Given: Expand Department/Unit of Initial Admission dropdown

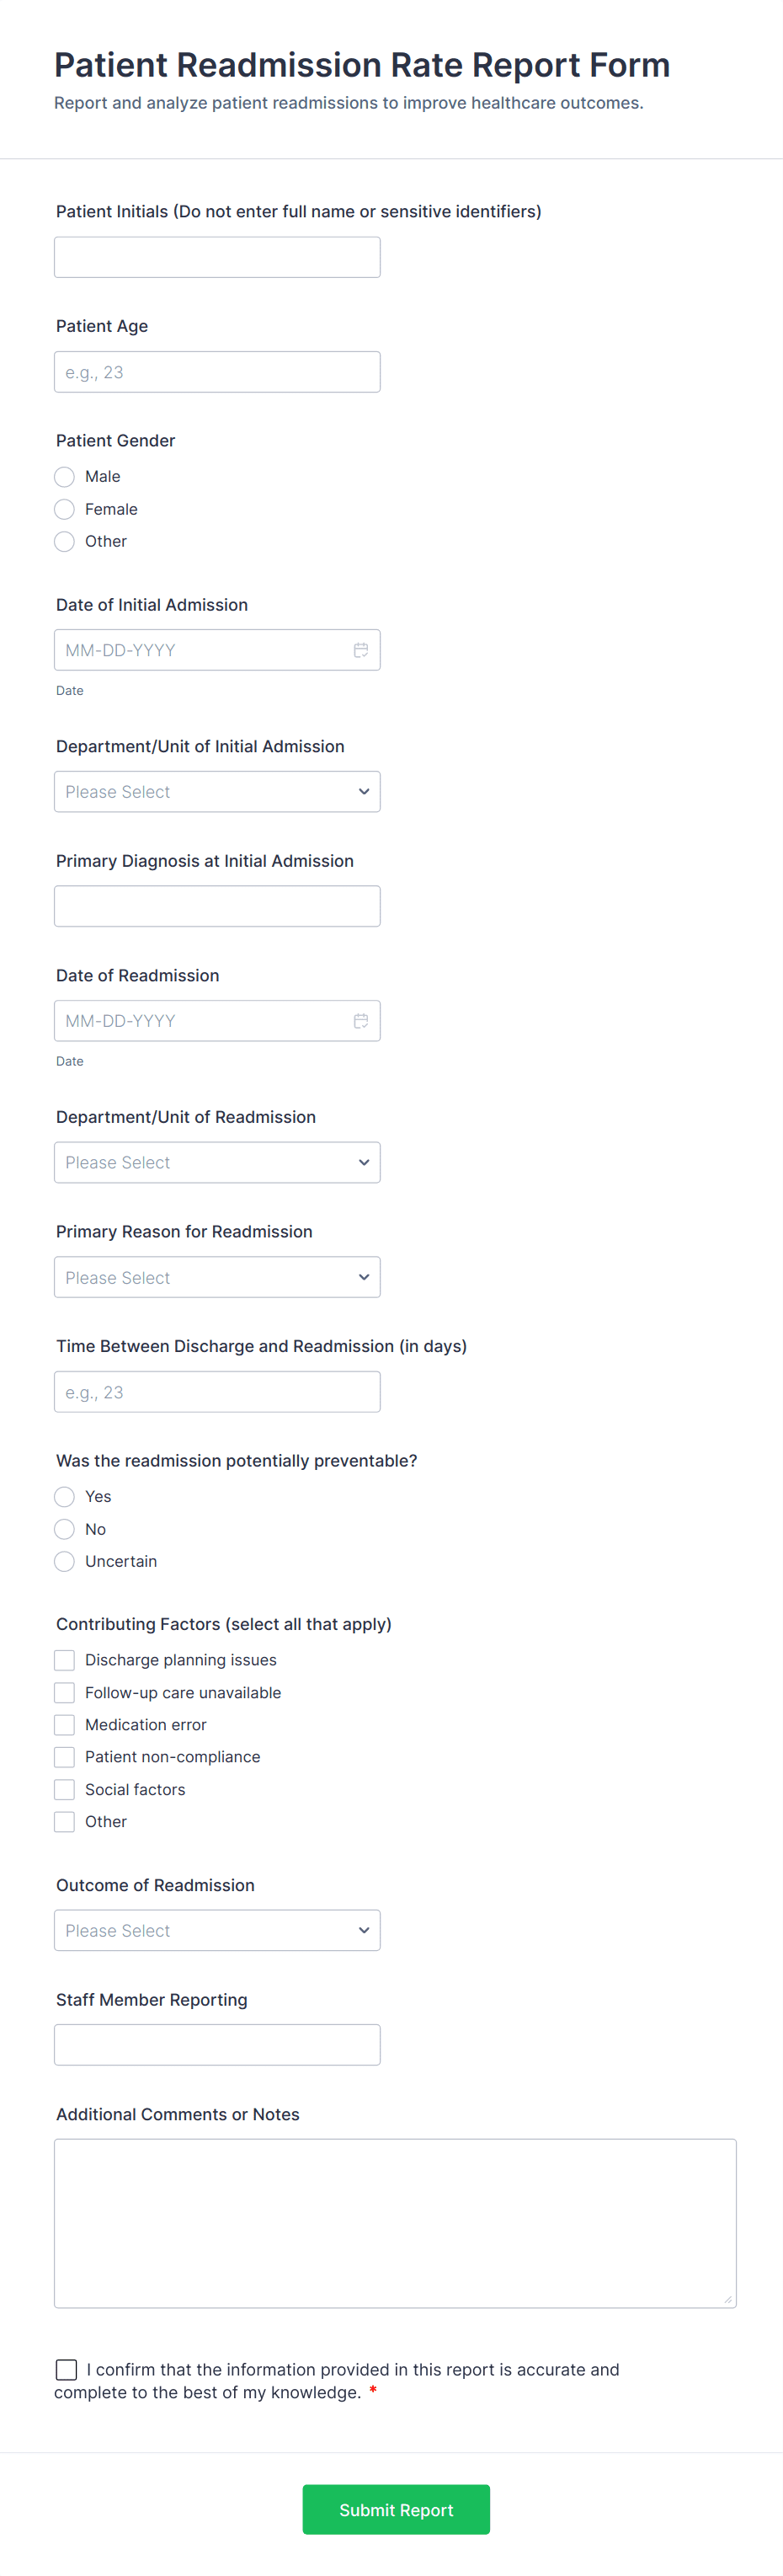Looking at the screenshot, I should [217, 792].
